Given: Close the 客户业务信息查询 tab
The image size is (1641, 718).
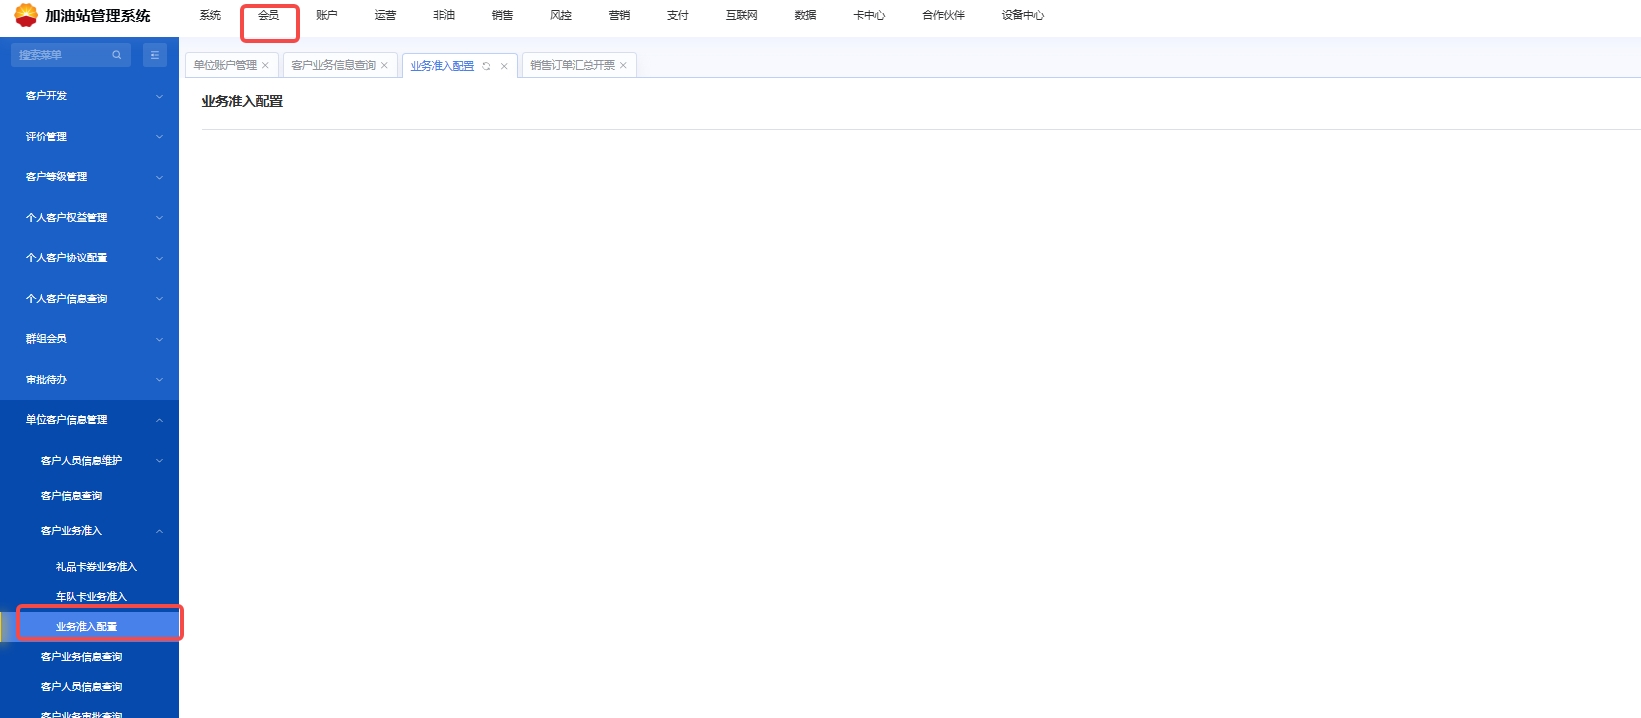Looking at the screenshot, I should click(x=384, y=66).
